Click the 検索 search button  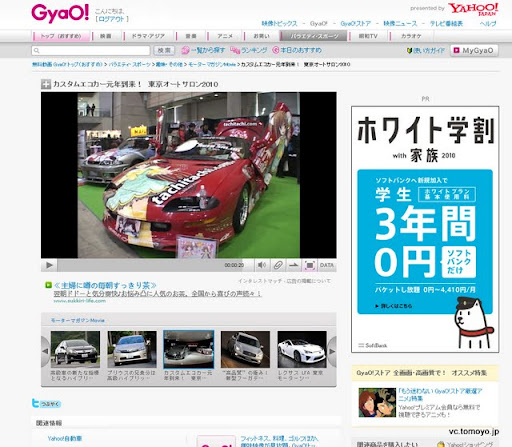pos(164,50)
